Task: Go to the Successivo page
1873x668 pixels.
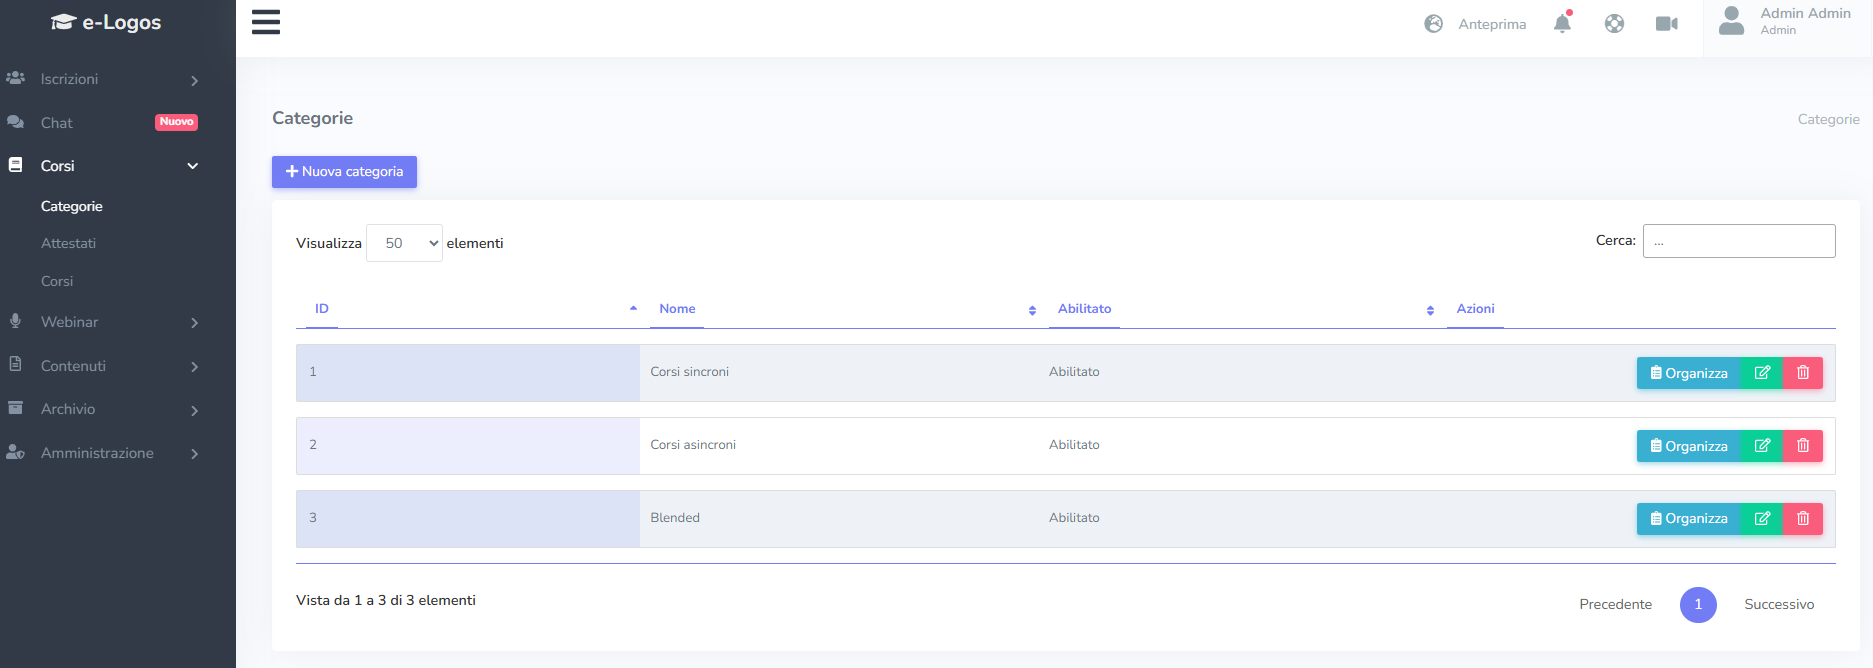Action: (x=1778, y=604)
